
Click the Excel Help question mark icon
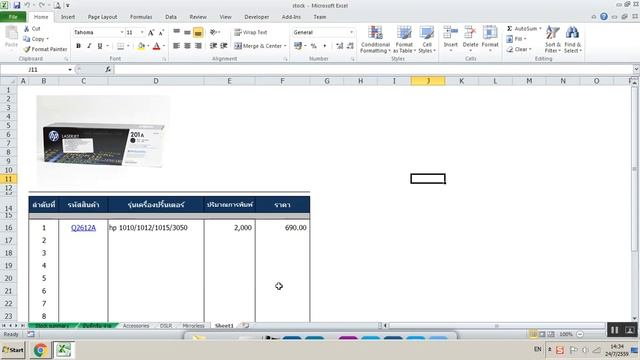coord(604,17)
